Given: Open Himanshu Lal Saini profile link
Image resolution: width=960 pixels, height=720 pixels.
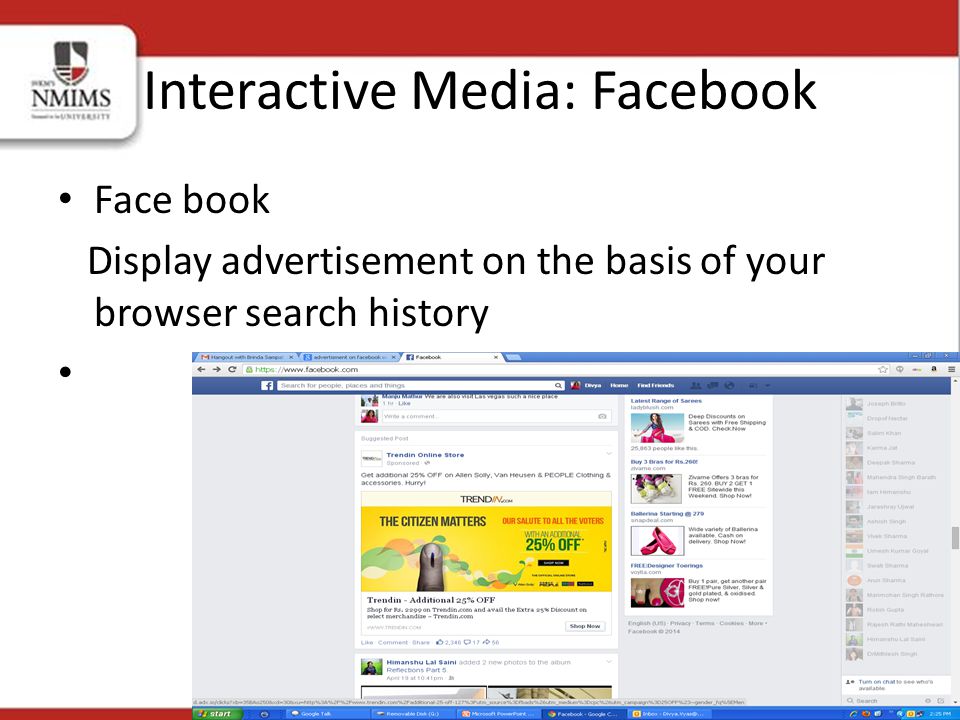Looking at the screenshot, I should pyautogui.click(x=421, y=662).
